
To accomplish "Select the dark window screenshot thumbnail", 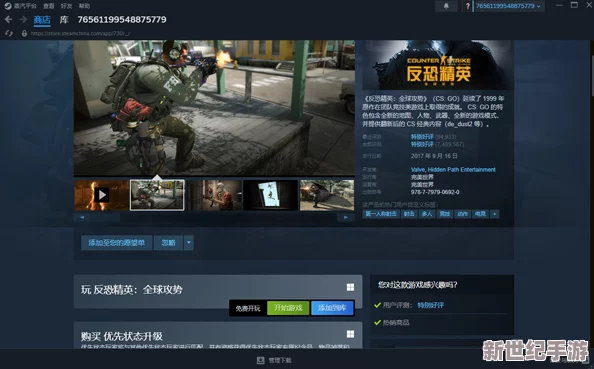I will pos(270,195).
